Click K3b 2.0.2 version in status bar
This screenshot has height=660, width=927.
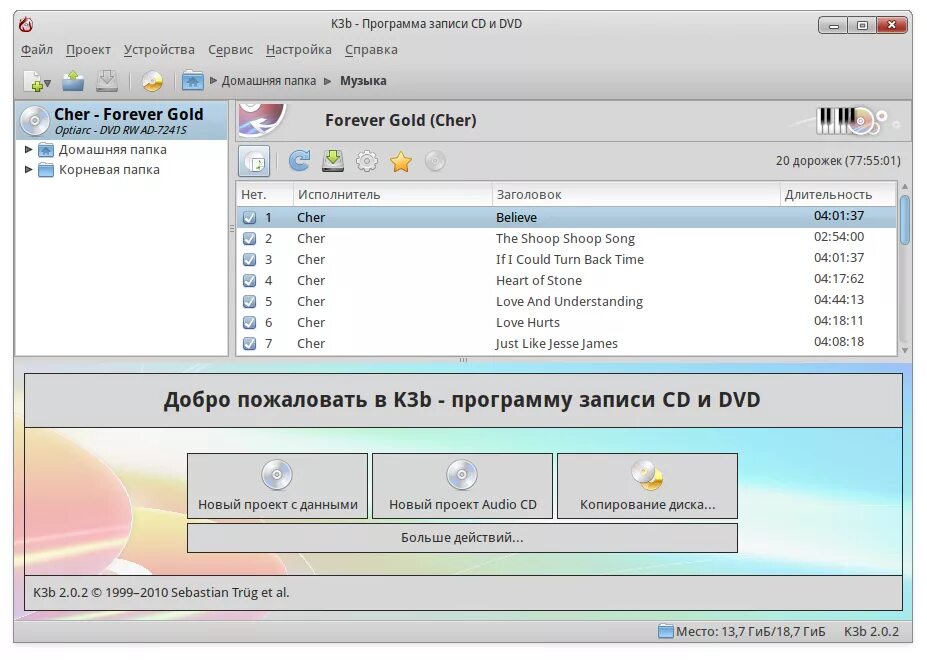(x=871, y=632)
